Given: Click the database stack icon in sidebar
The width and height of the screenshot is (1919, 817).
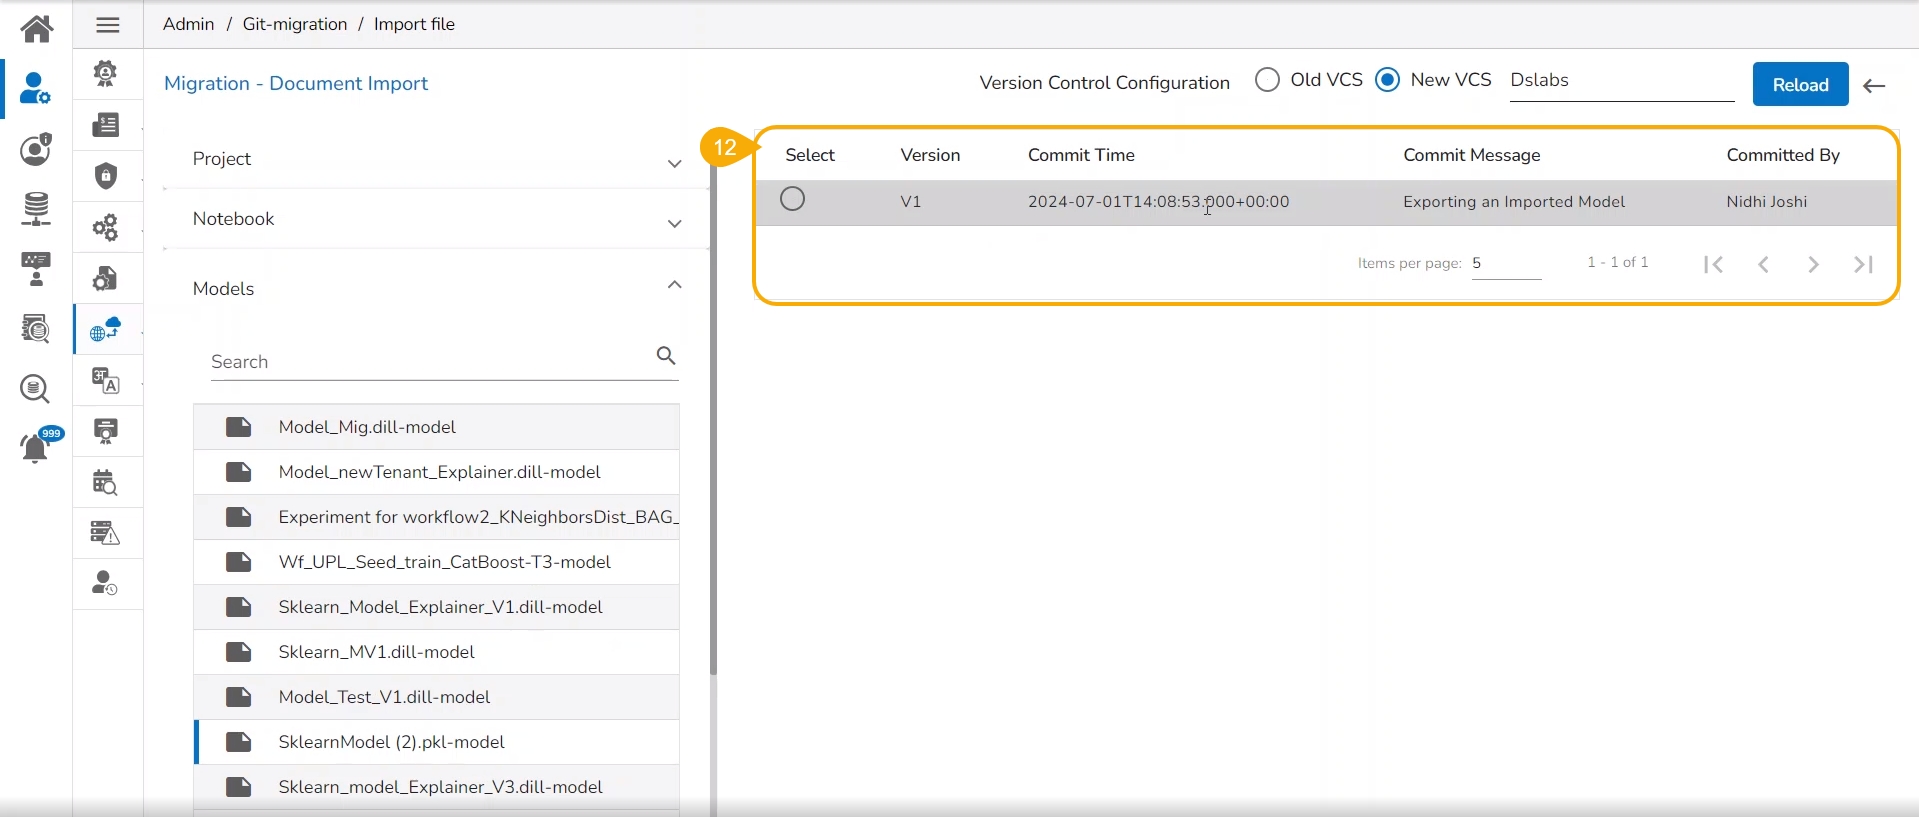Looking at the screenshot, I should (36, 209).
